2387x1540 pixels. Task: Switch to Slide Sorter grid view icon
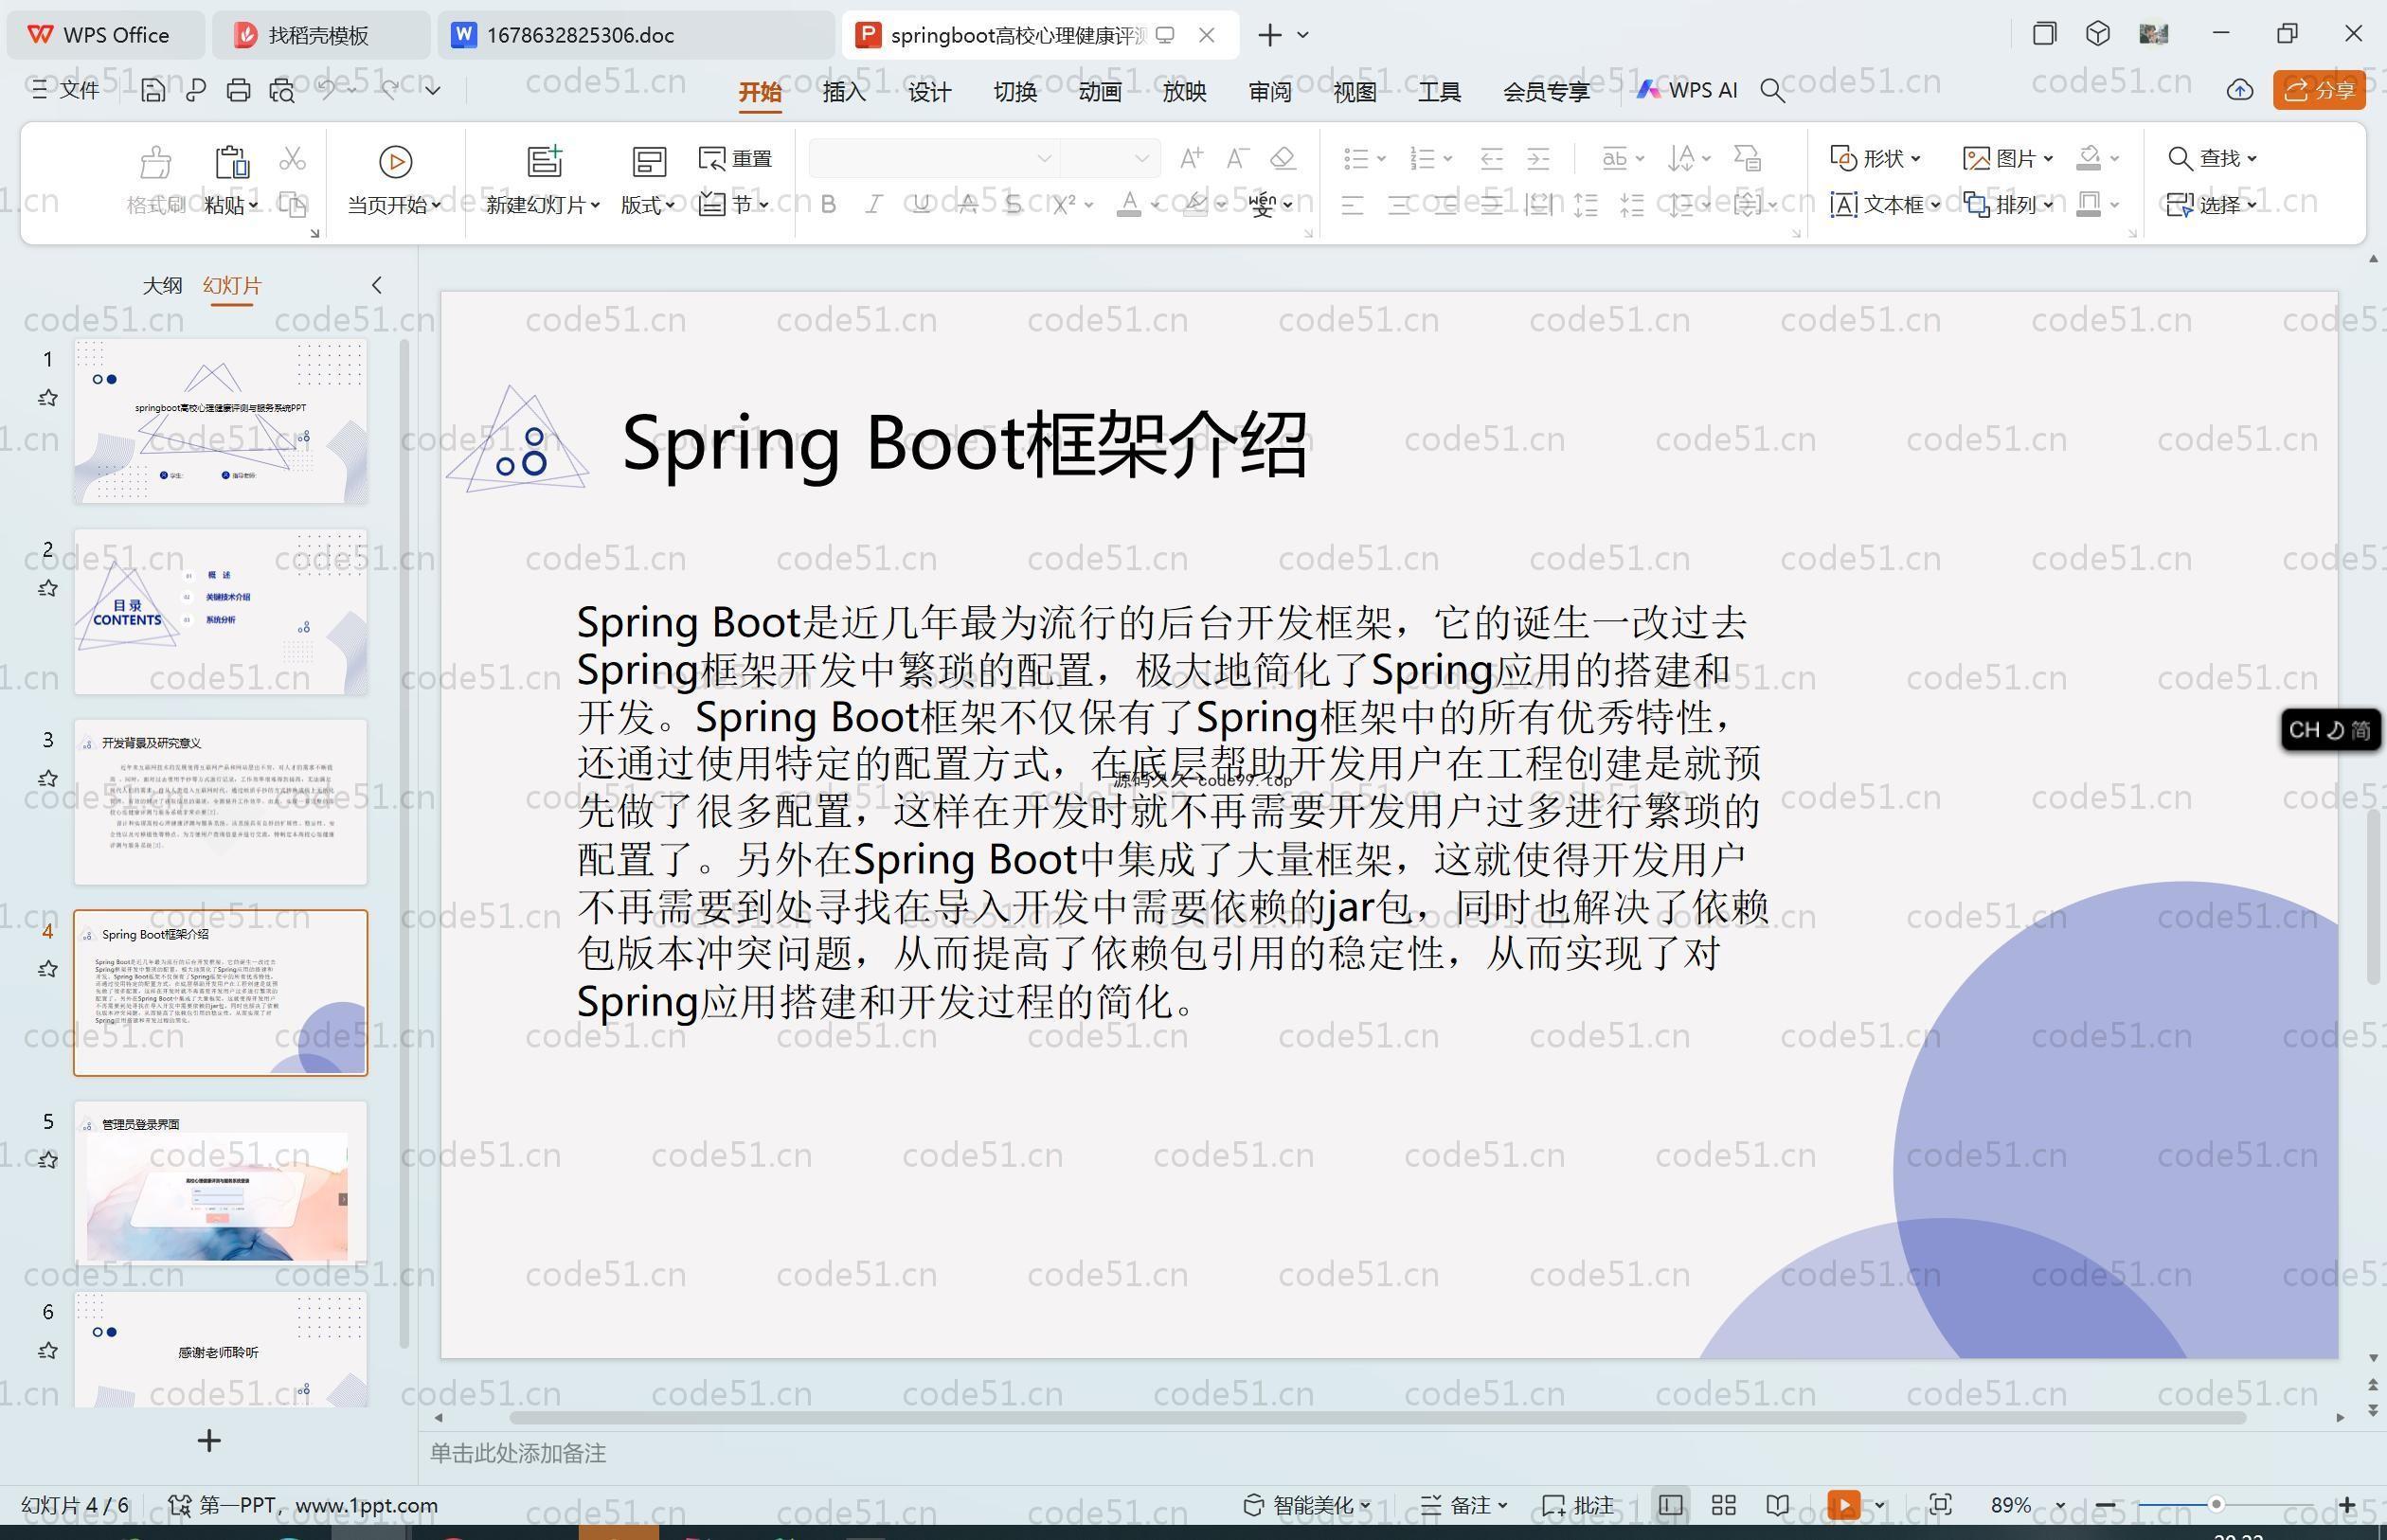[1723, 1505]
